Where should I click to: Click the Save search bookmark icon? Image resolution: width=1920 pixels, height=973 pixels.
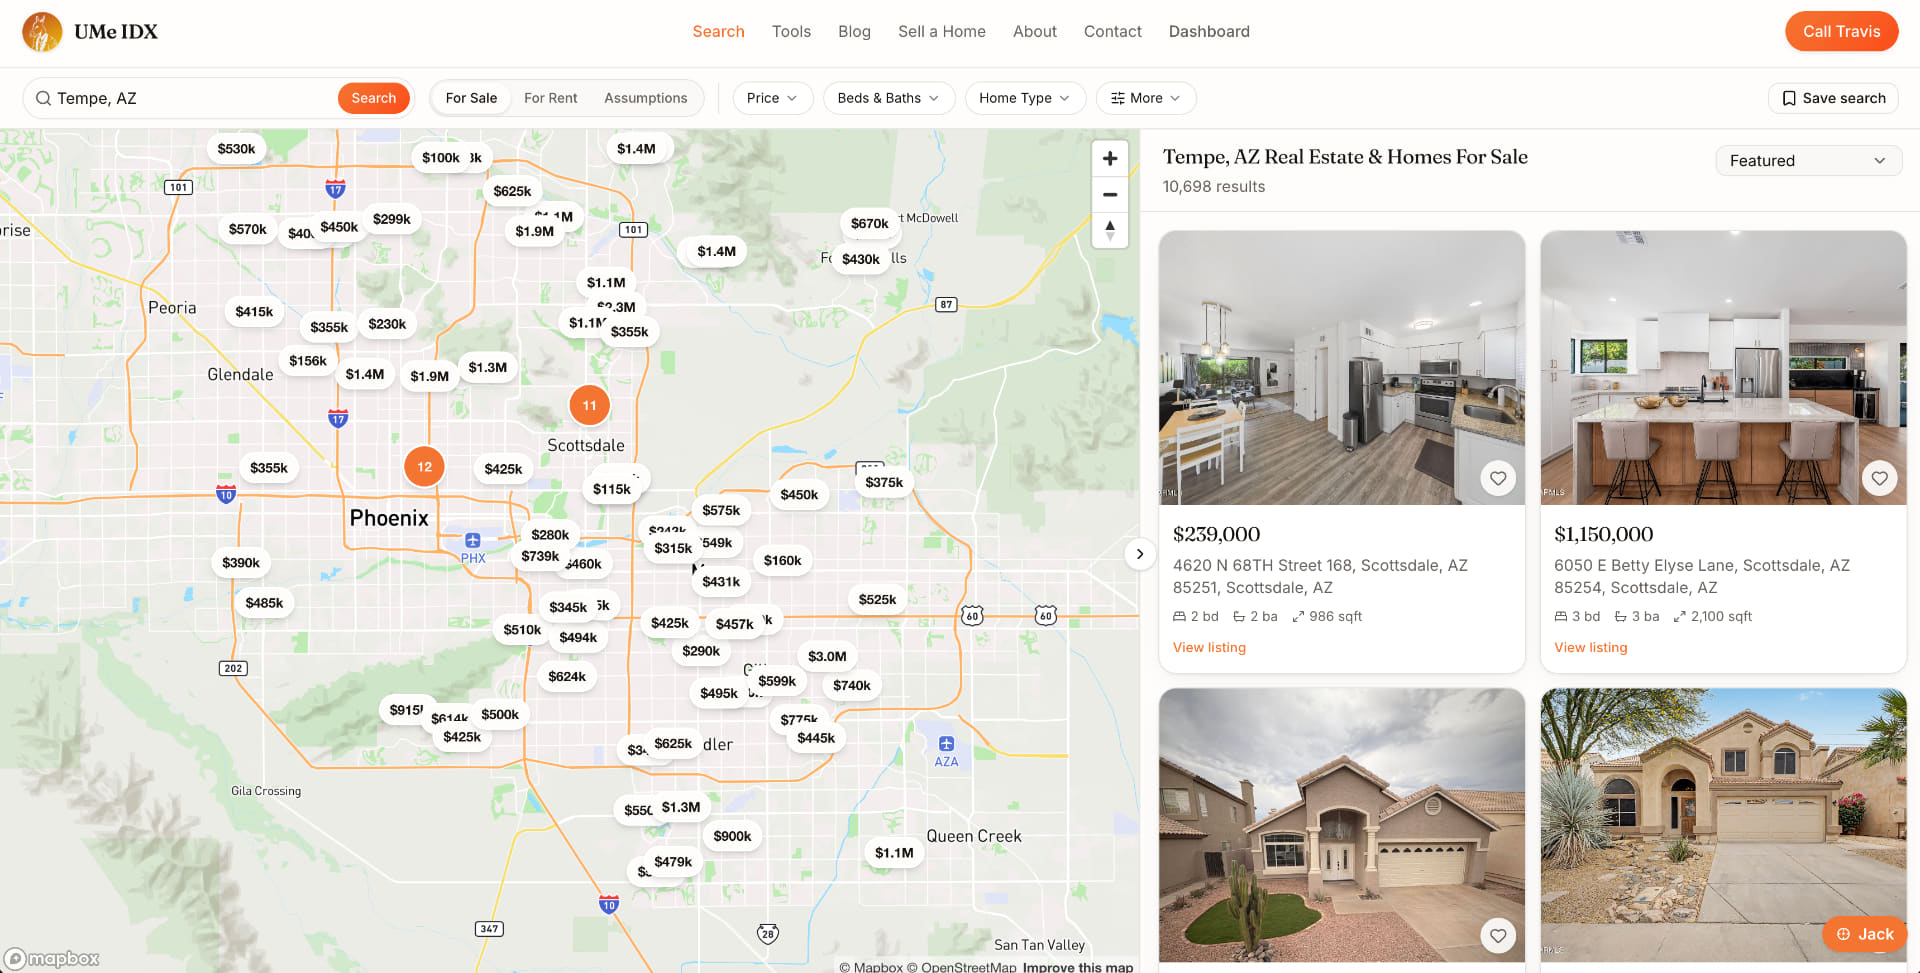pos(1789,98)
